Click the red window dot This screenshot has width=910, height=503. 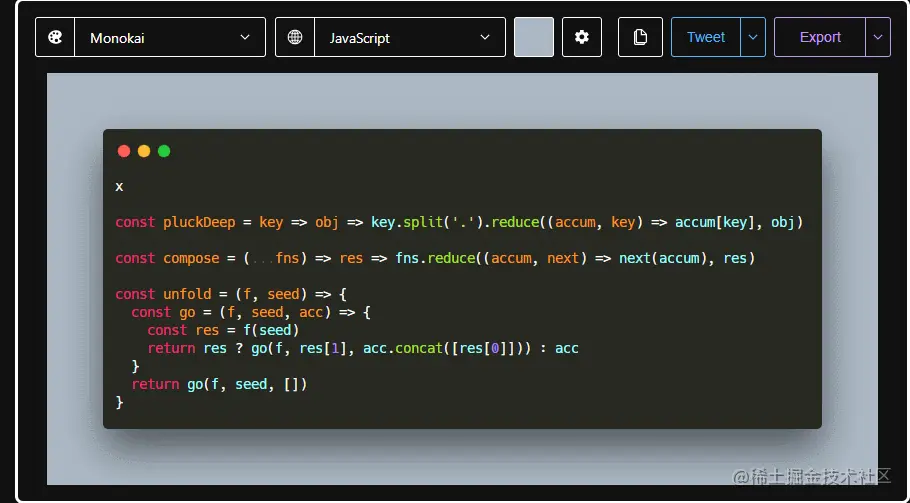(124, 151)
